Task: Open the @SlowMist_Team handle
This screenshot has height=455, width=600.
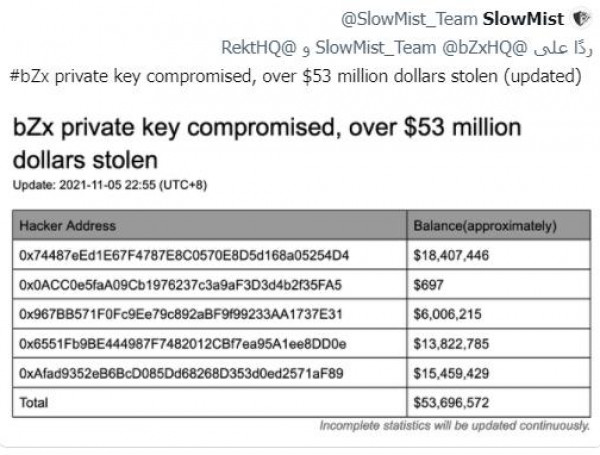Action: click(409, 19)
